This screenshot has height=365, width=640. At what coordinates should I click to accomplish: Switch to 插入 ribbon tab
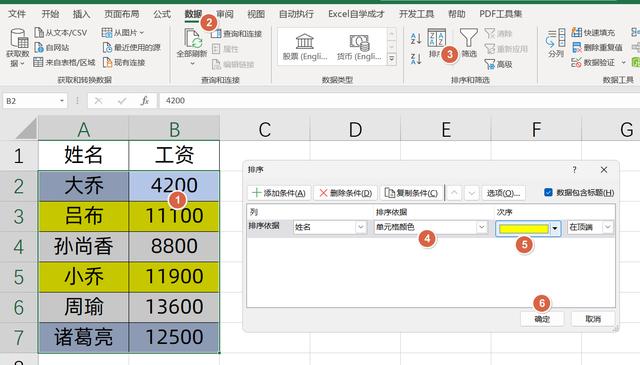coord(81,14)
